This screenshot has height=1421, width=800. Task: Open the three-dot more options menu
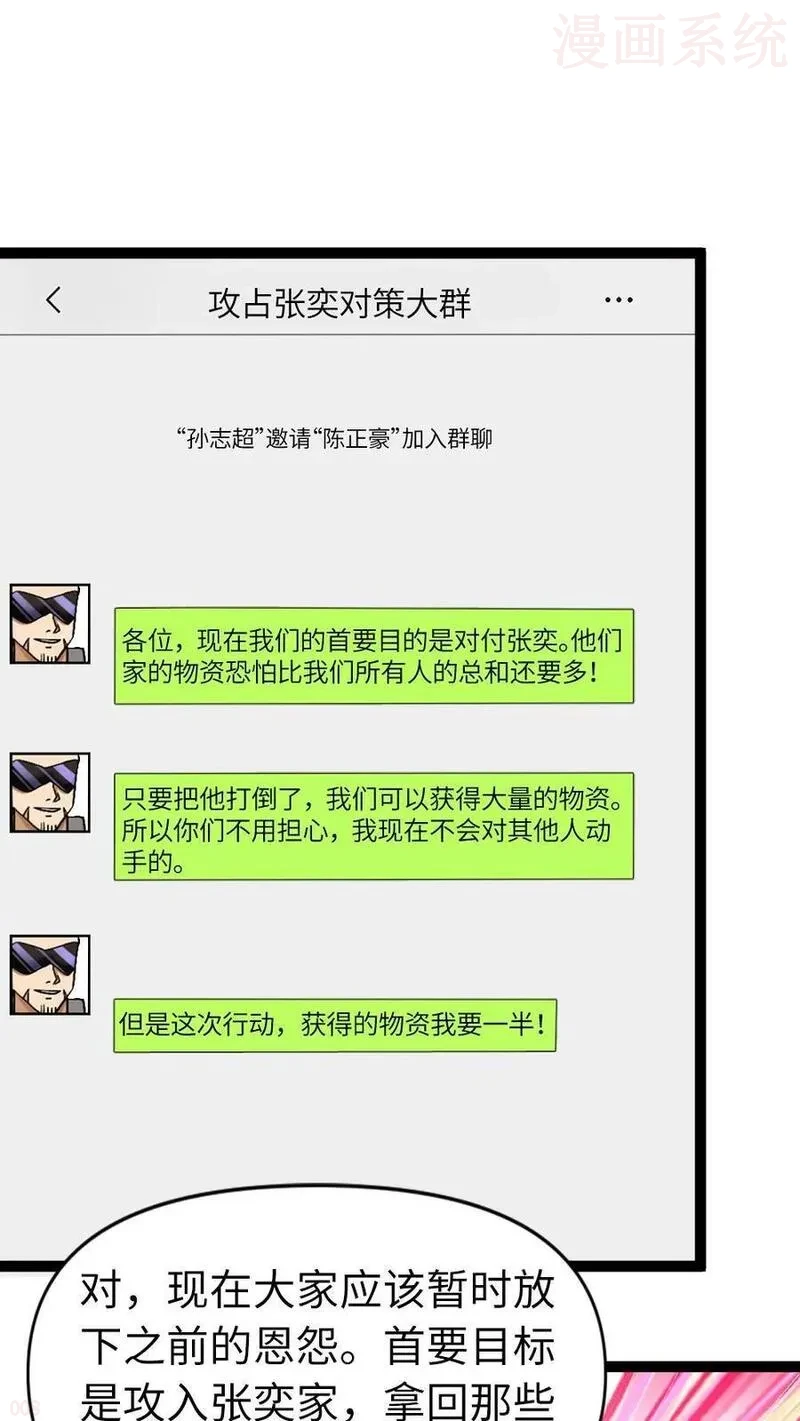[619, 300]
